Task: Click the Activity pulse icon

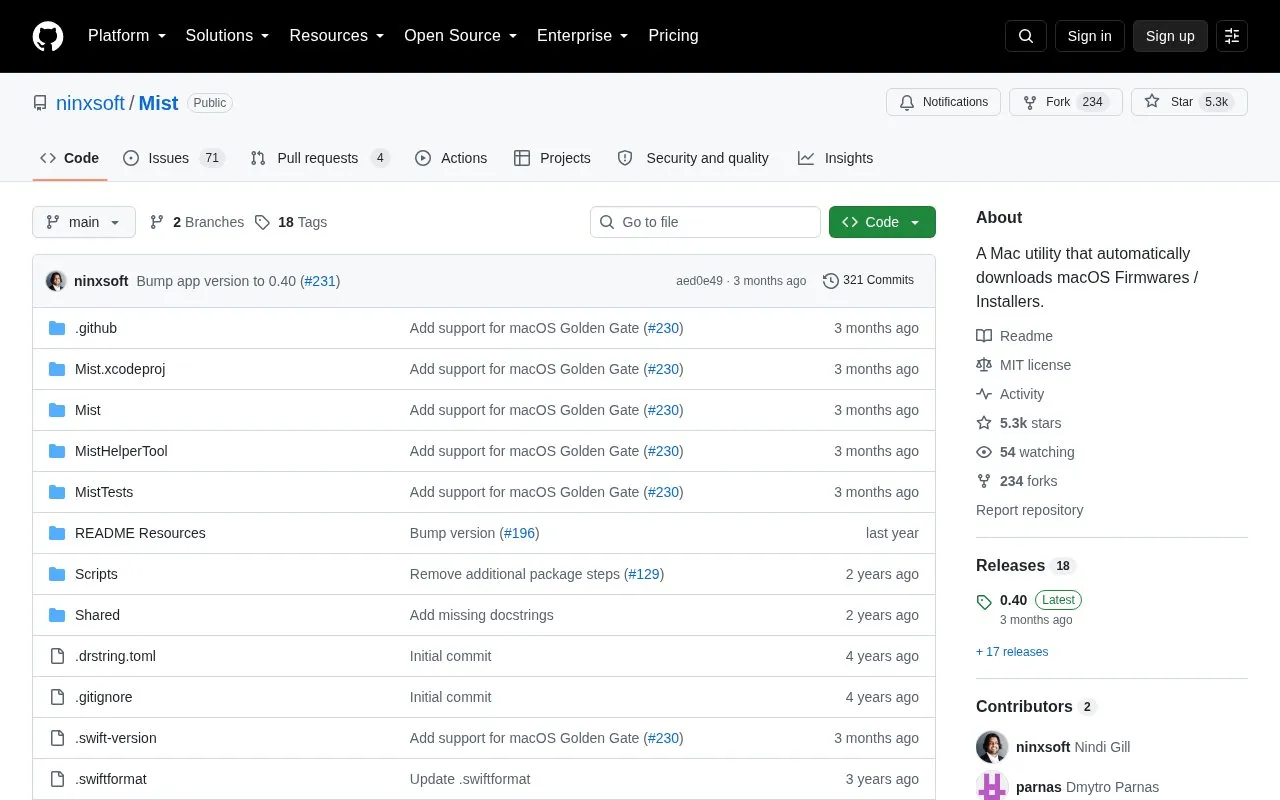Action: tap(984, 394)
